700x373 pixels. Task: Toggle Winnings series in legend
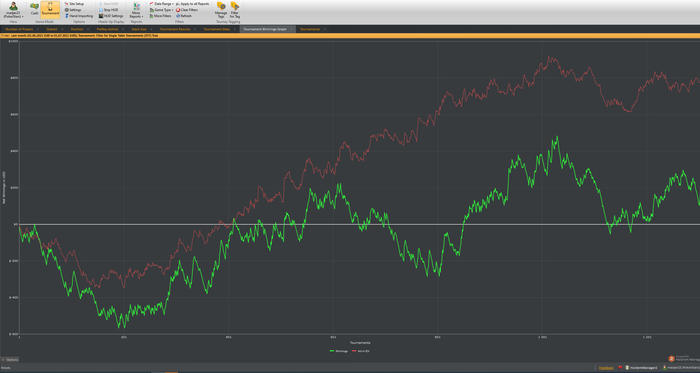pos(338,351)
